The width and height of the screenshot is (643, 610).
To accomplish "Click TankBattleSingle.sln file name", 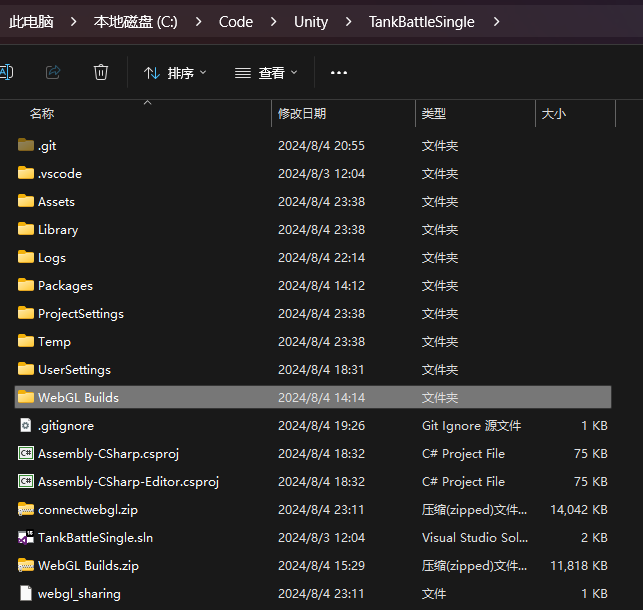I will tap(96, 538).
